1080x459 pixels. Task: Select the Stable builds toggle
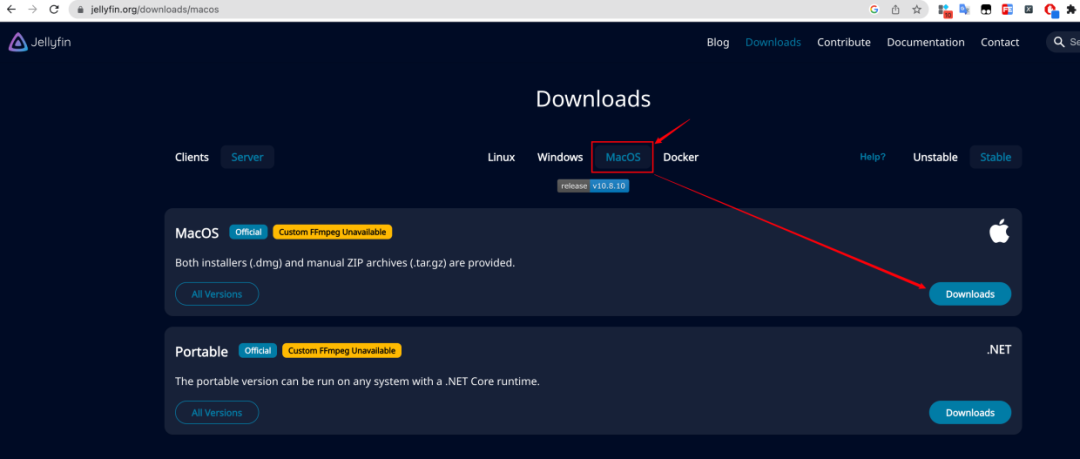(995, 157)
